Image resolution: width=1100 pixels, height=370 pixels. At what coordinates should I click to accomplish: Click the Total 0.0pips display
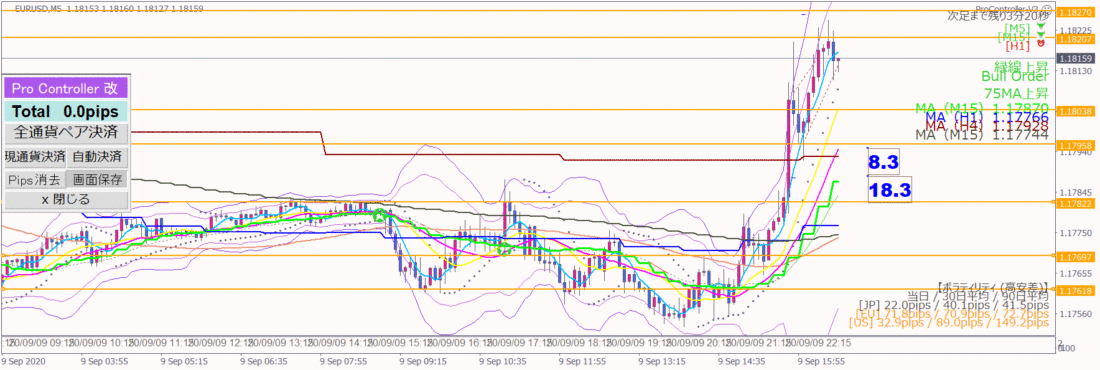[66, 112]
